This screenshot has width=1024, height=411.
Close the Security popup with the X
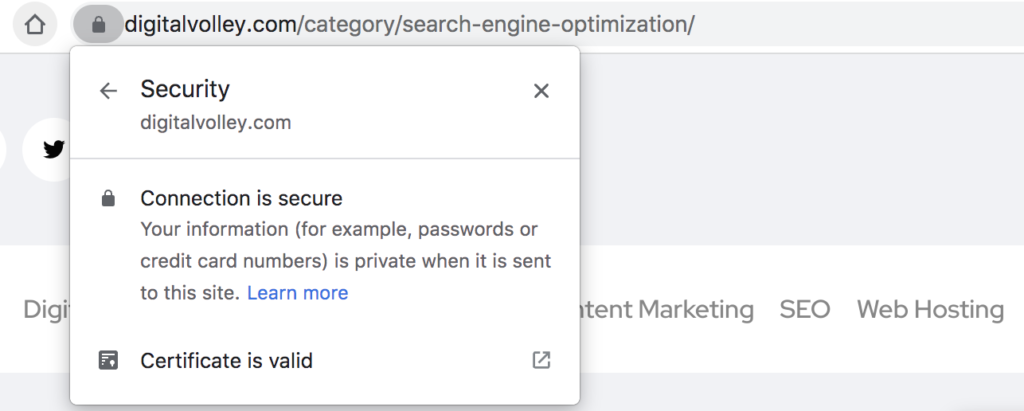(541, 91)
